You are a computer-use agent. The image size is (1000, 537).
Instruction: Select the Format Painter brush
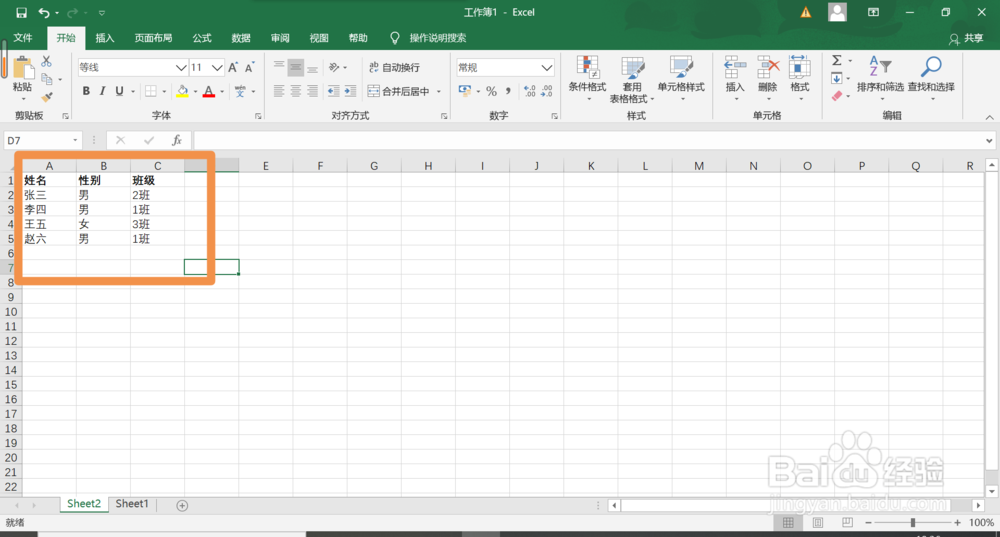click(x=47, y=97)
